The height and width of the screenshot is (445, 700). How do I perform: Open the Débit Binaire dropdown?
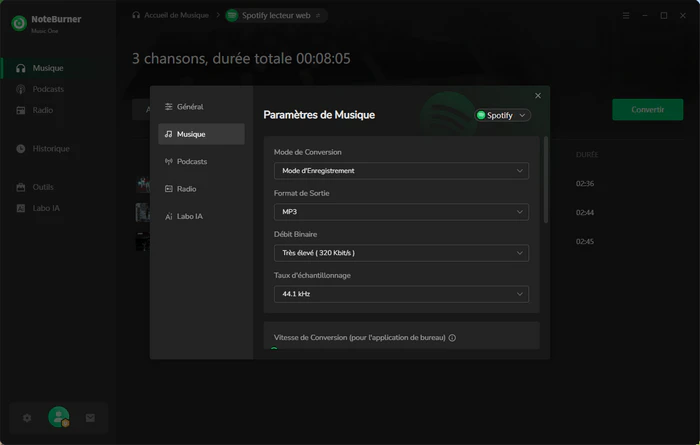[401, 253]
